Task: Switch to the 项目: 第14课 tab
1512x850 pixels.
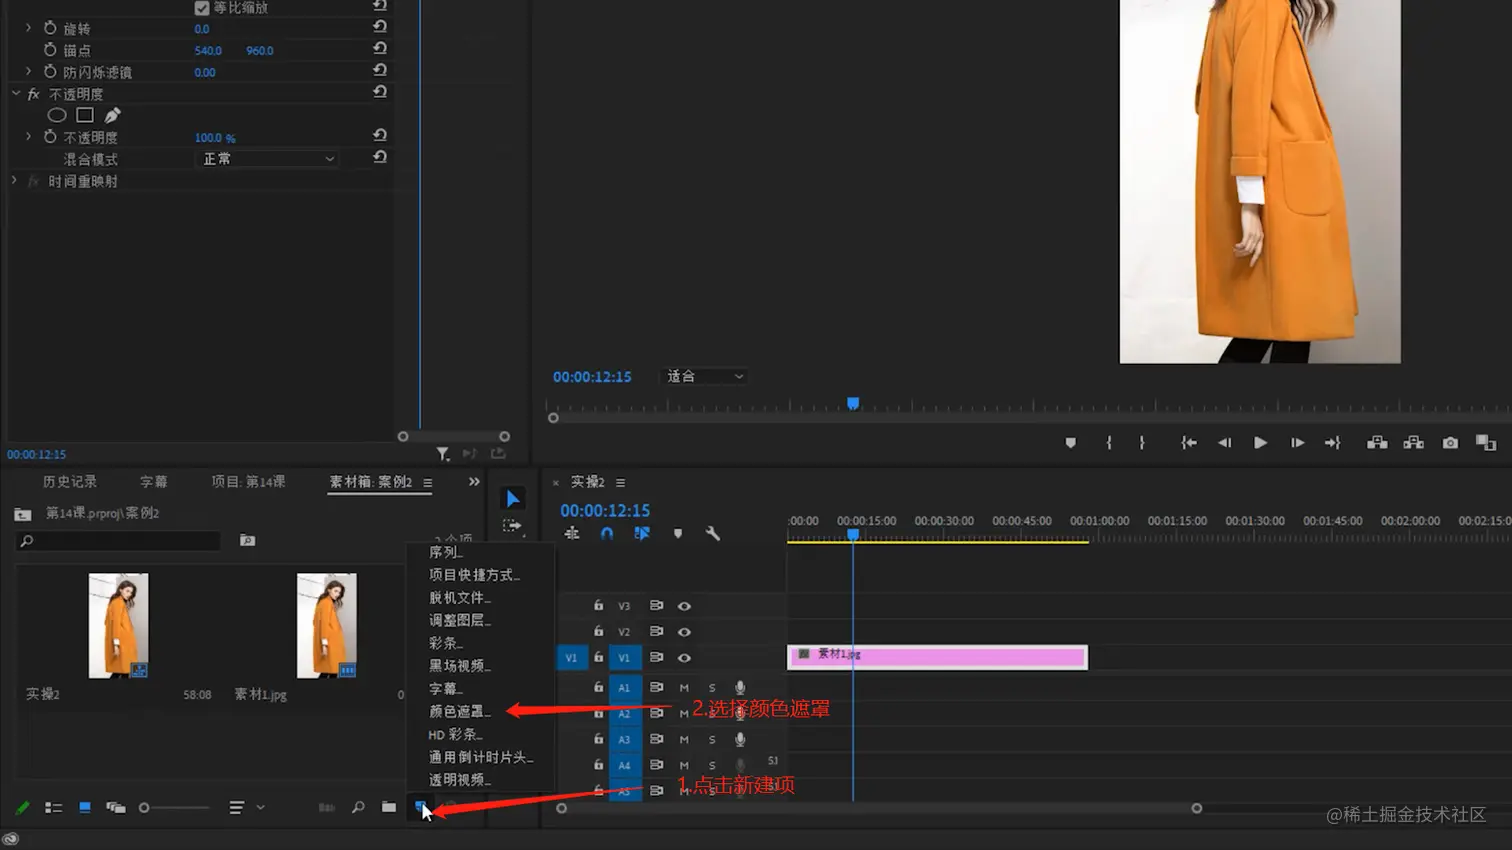Action: point(248,482)
